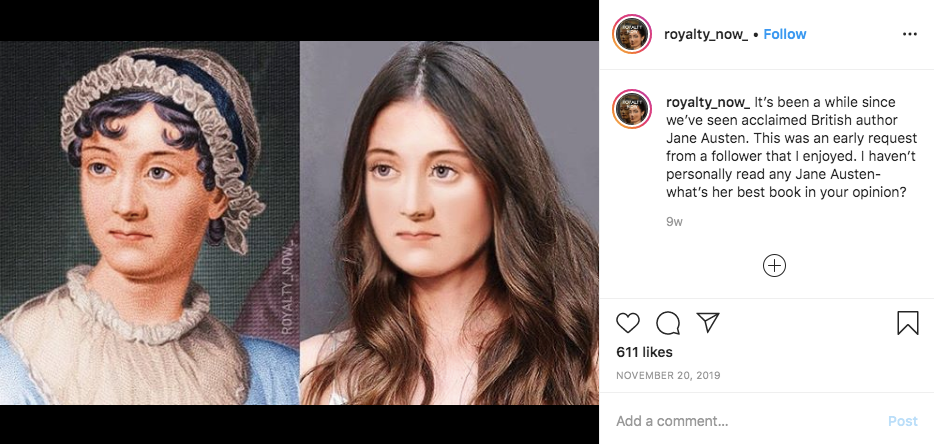Focus the Add a comment field

tap(740, 421)
